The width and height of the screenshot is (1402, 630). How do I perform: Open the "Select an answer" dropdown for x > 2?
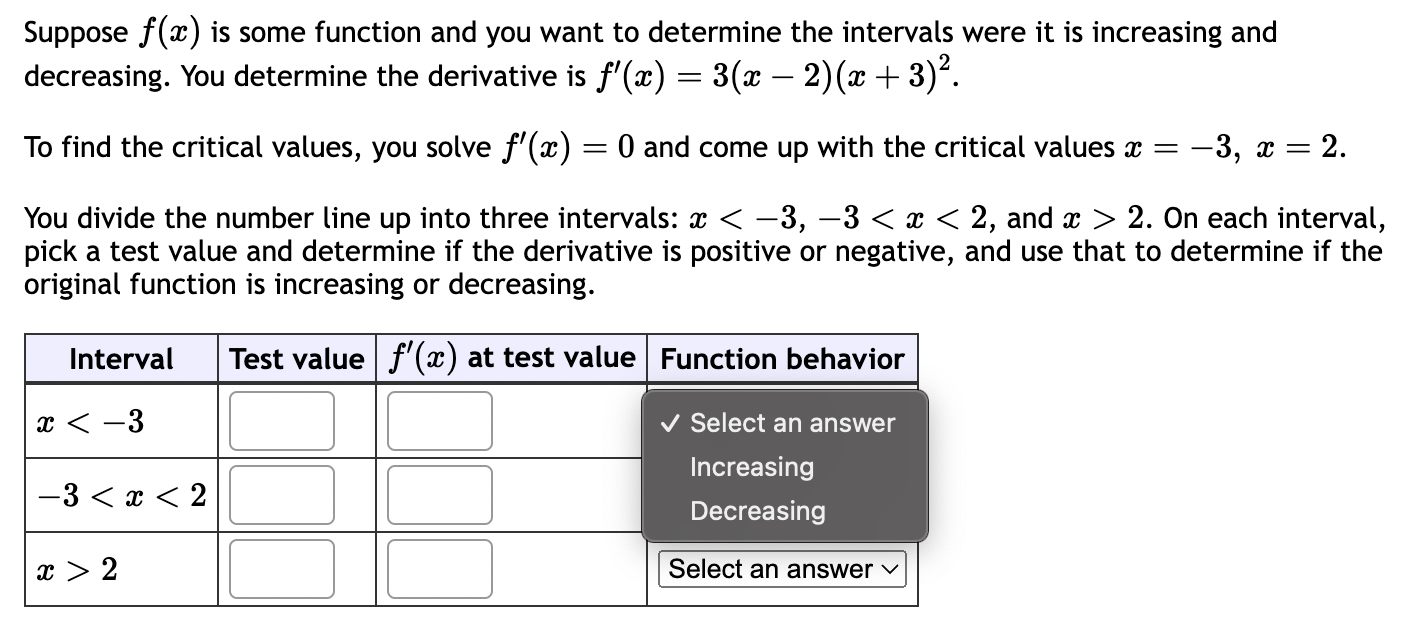782,569
